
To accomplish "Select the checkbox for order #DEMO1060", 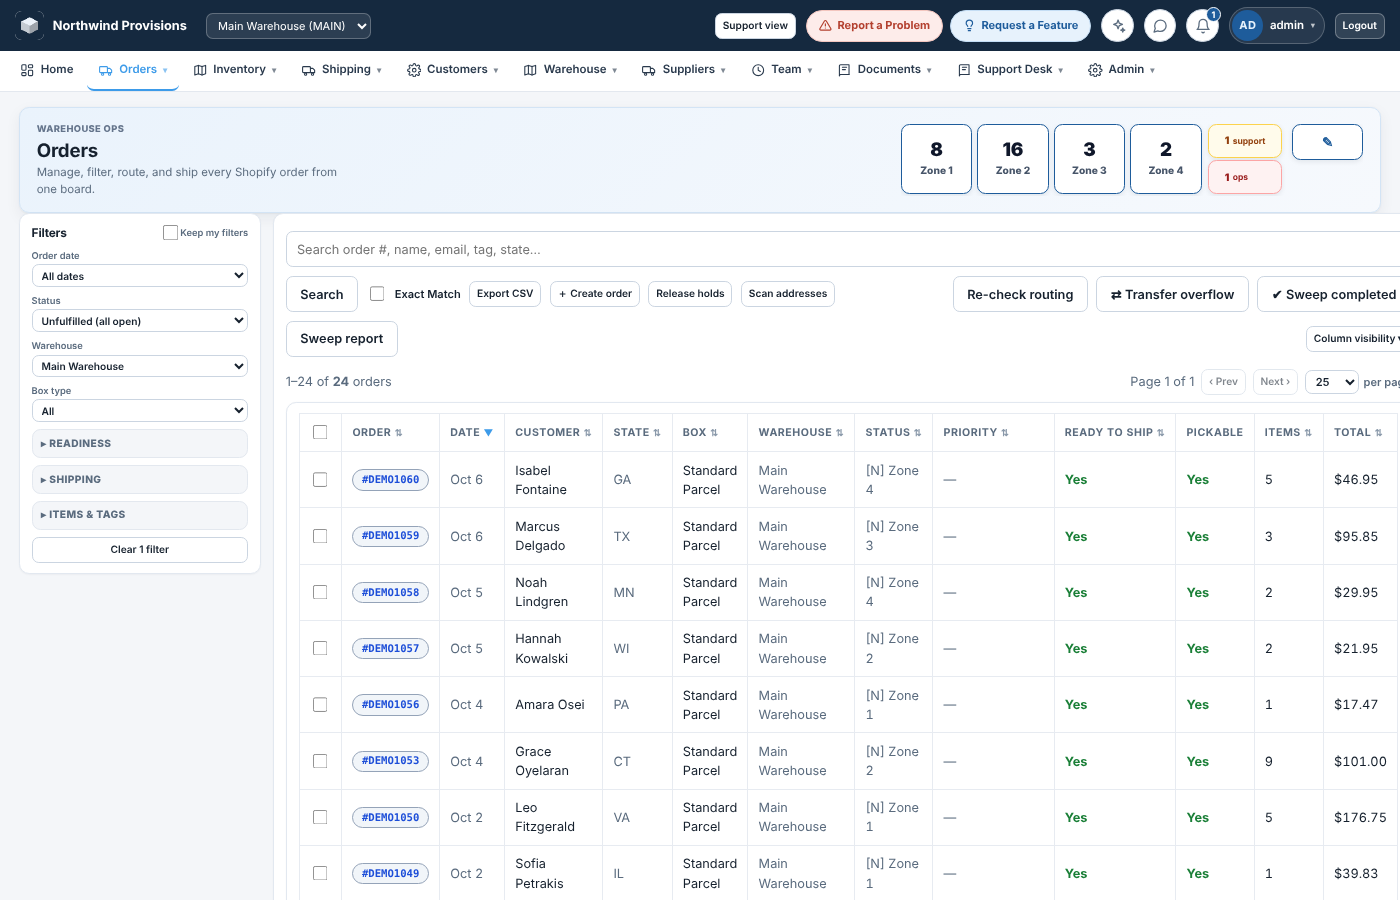I will (320, 480).
